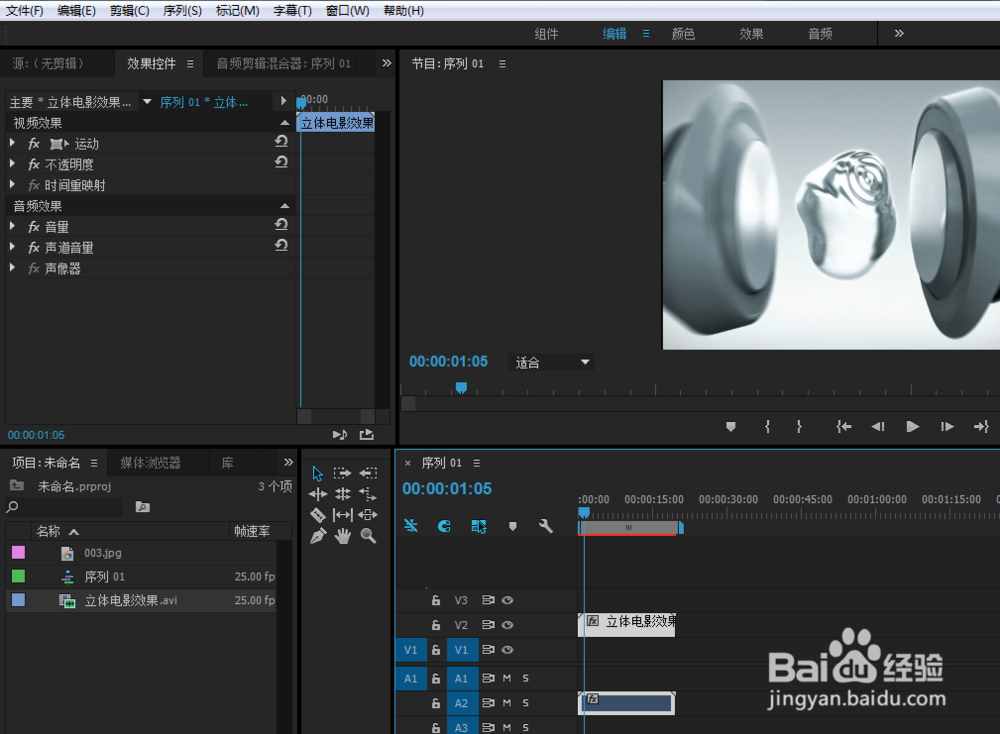Reset the Opacity effect

click(x=281, y=162)
